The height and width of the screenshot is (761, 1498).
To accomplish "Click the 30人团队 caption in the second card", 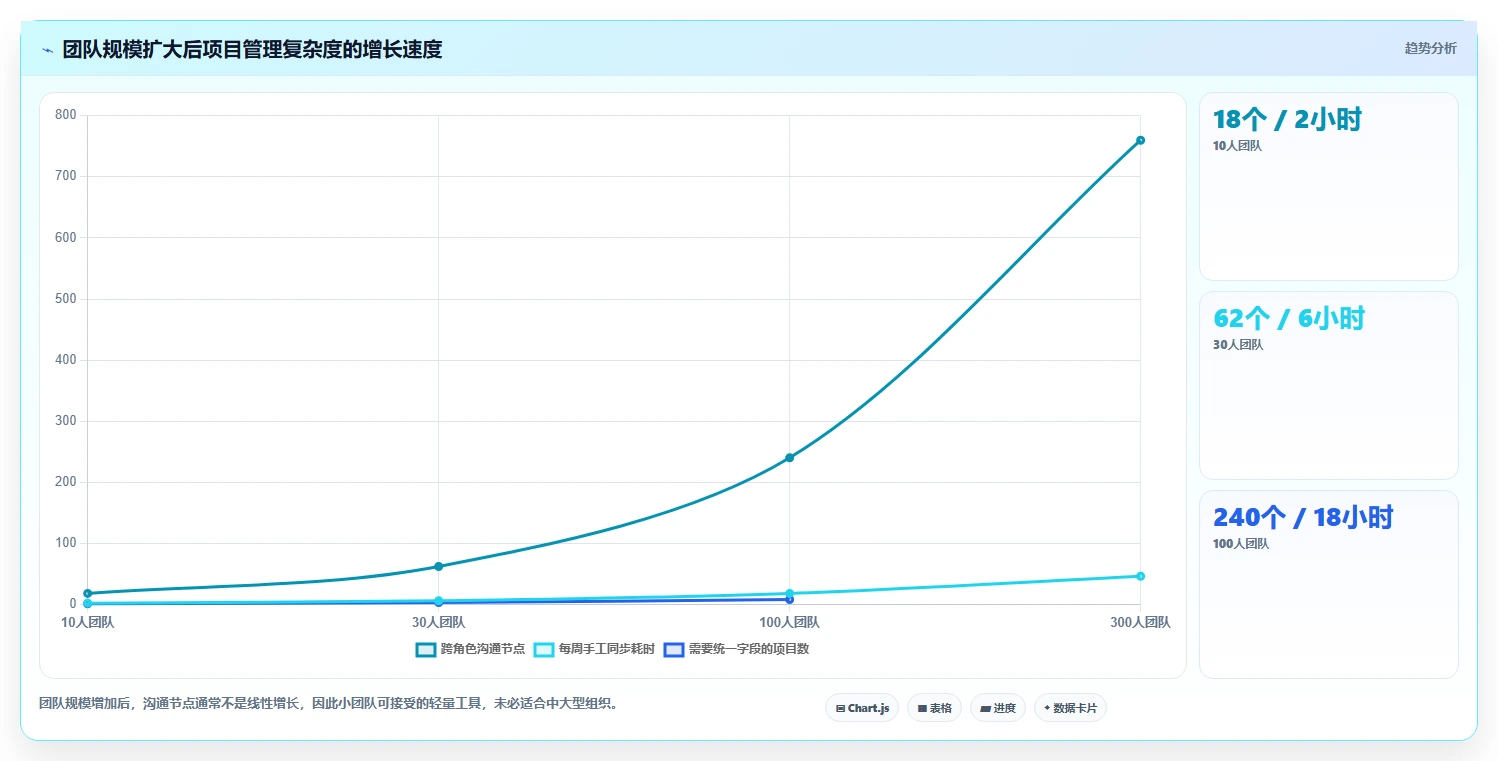I will coord(1238,345).
